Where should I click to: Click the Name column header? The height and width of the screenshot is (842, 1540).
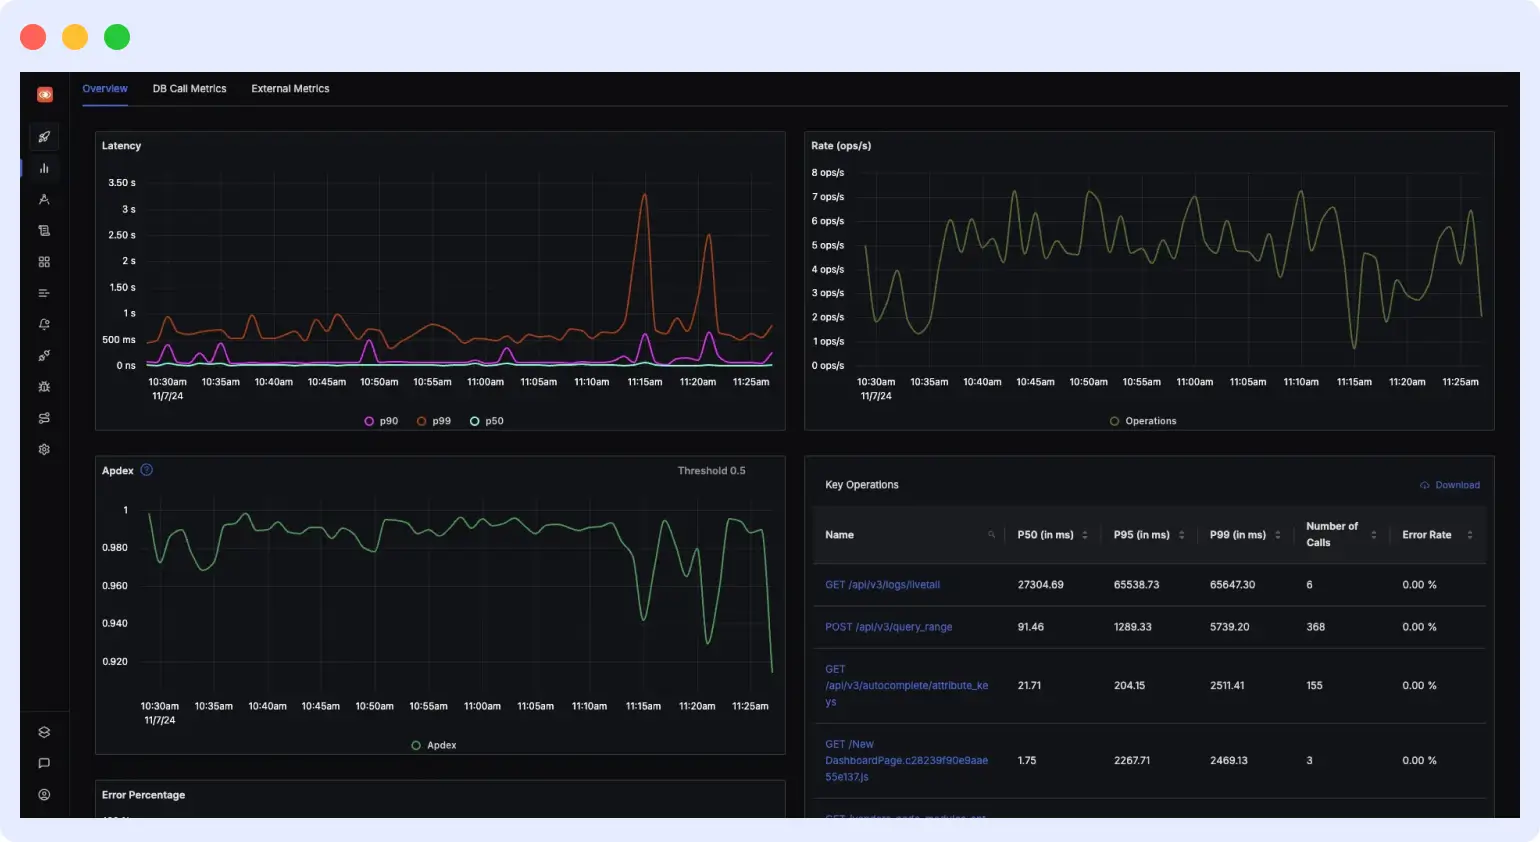pyautogui.click(x=839, y=535)
